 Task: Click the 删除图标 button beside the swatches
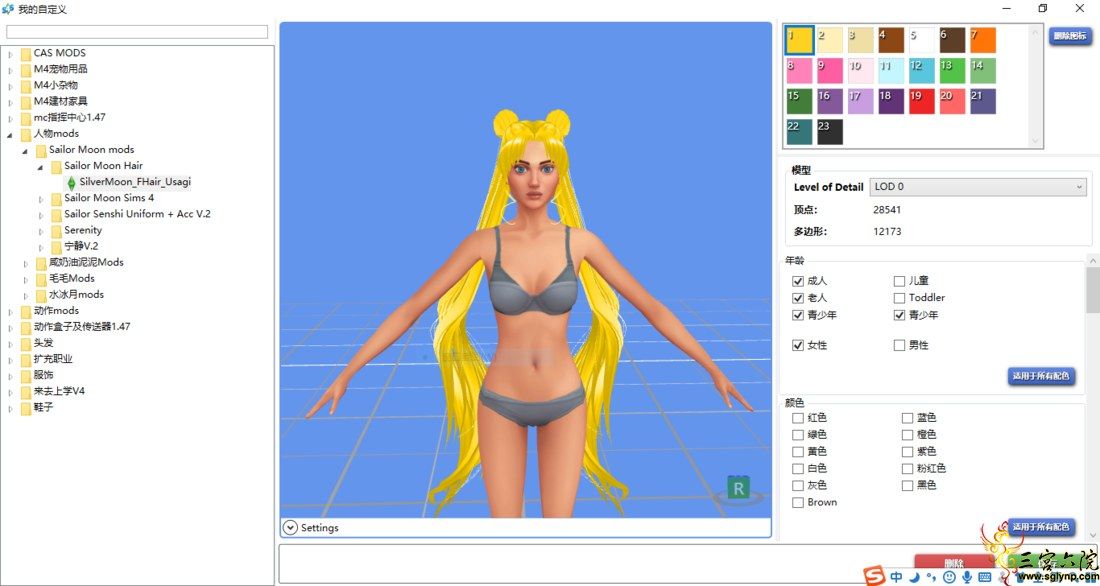(x=1070, y=36)
